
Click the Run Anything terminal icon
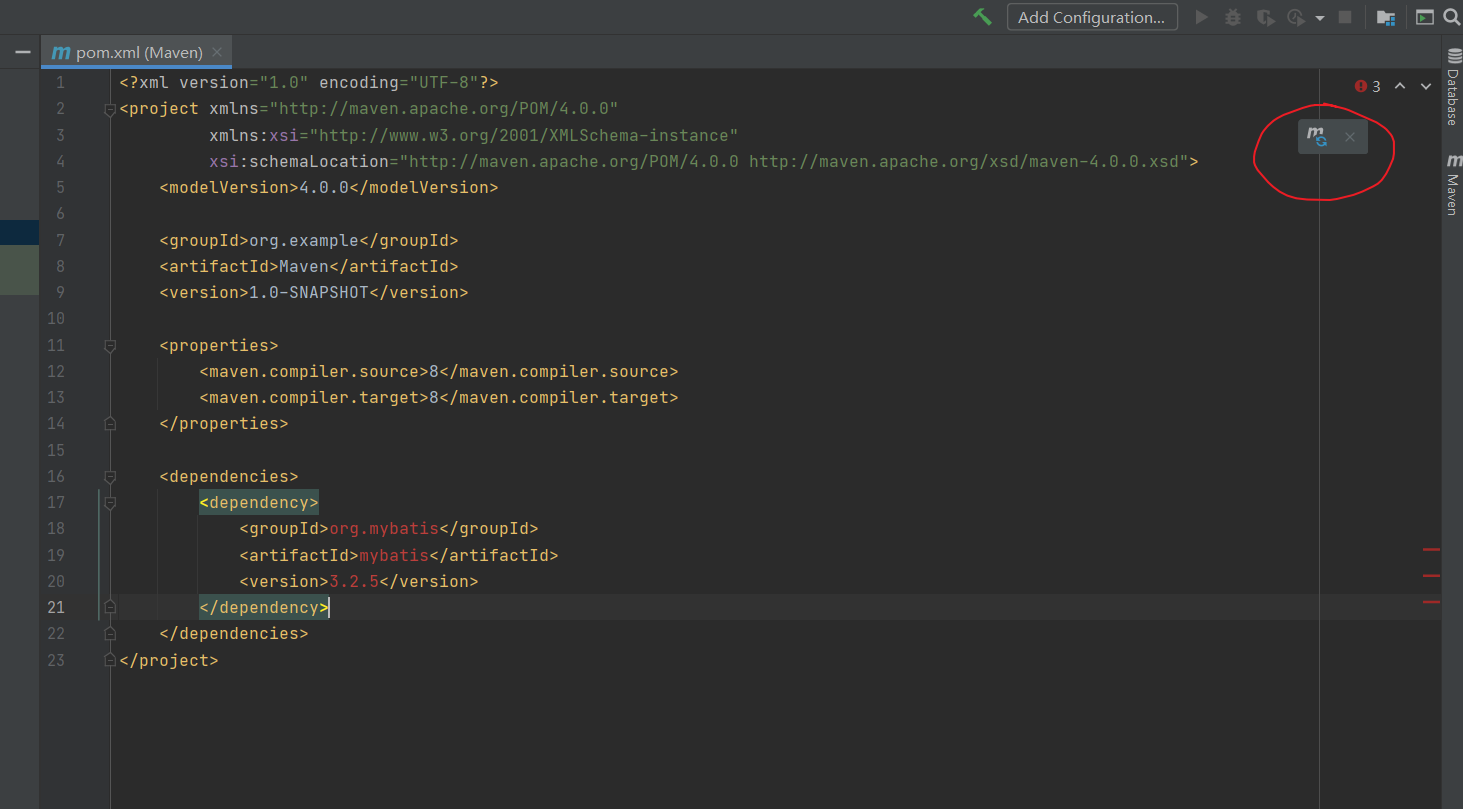tap(1425, 17)
